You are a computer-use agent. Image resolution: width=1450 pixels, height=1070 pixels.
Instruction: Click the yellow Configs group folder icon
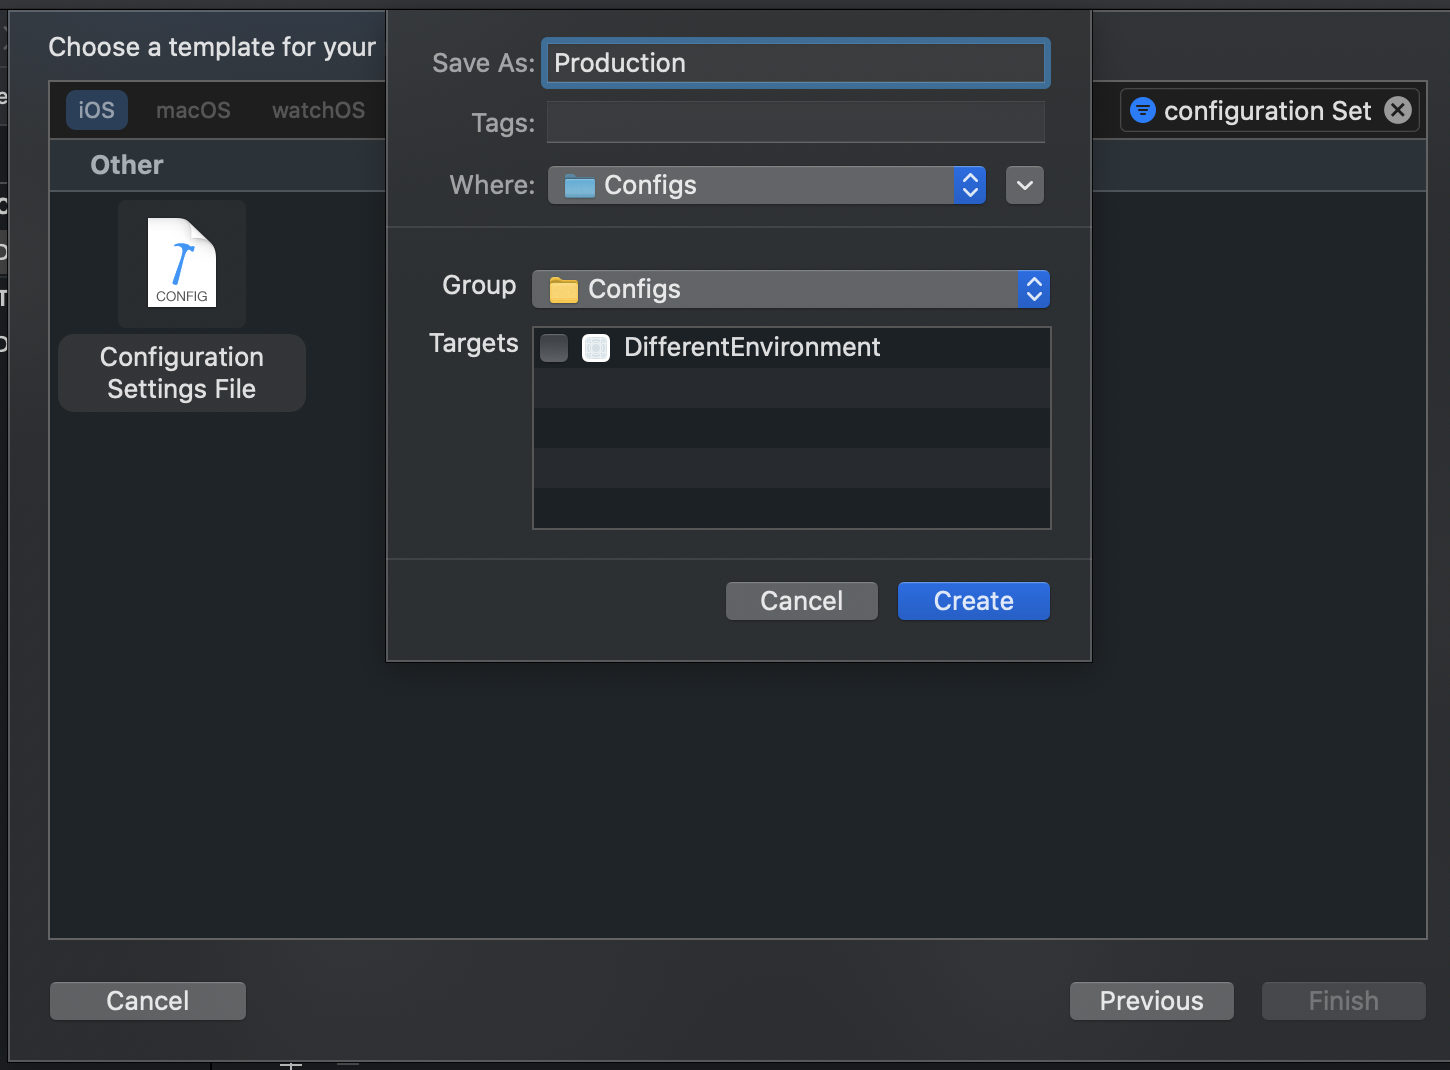click(x=564, y=290)
